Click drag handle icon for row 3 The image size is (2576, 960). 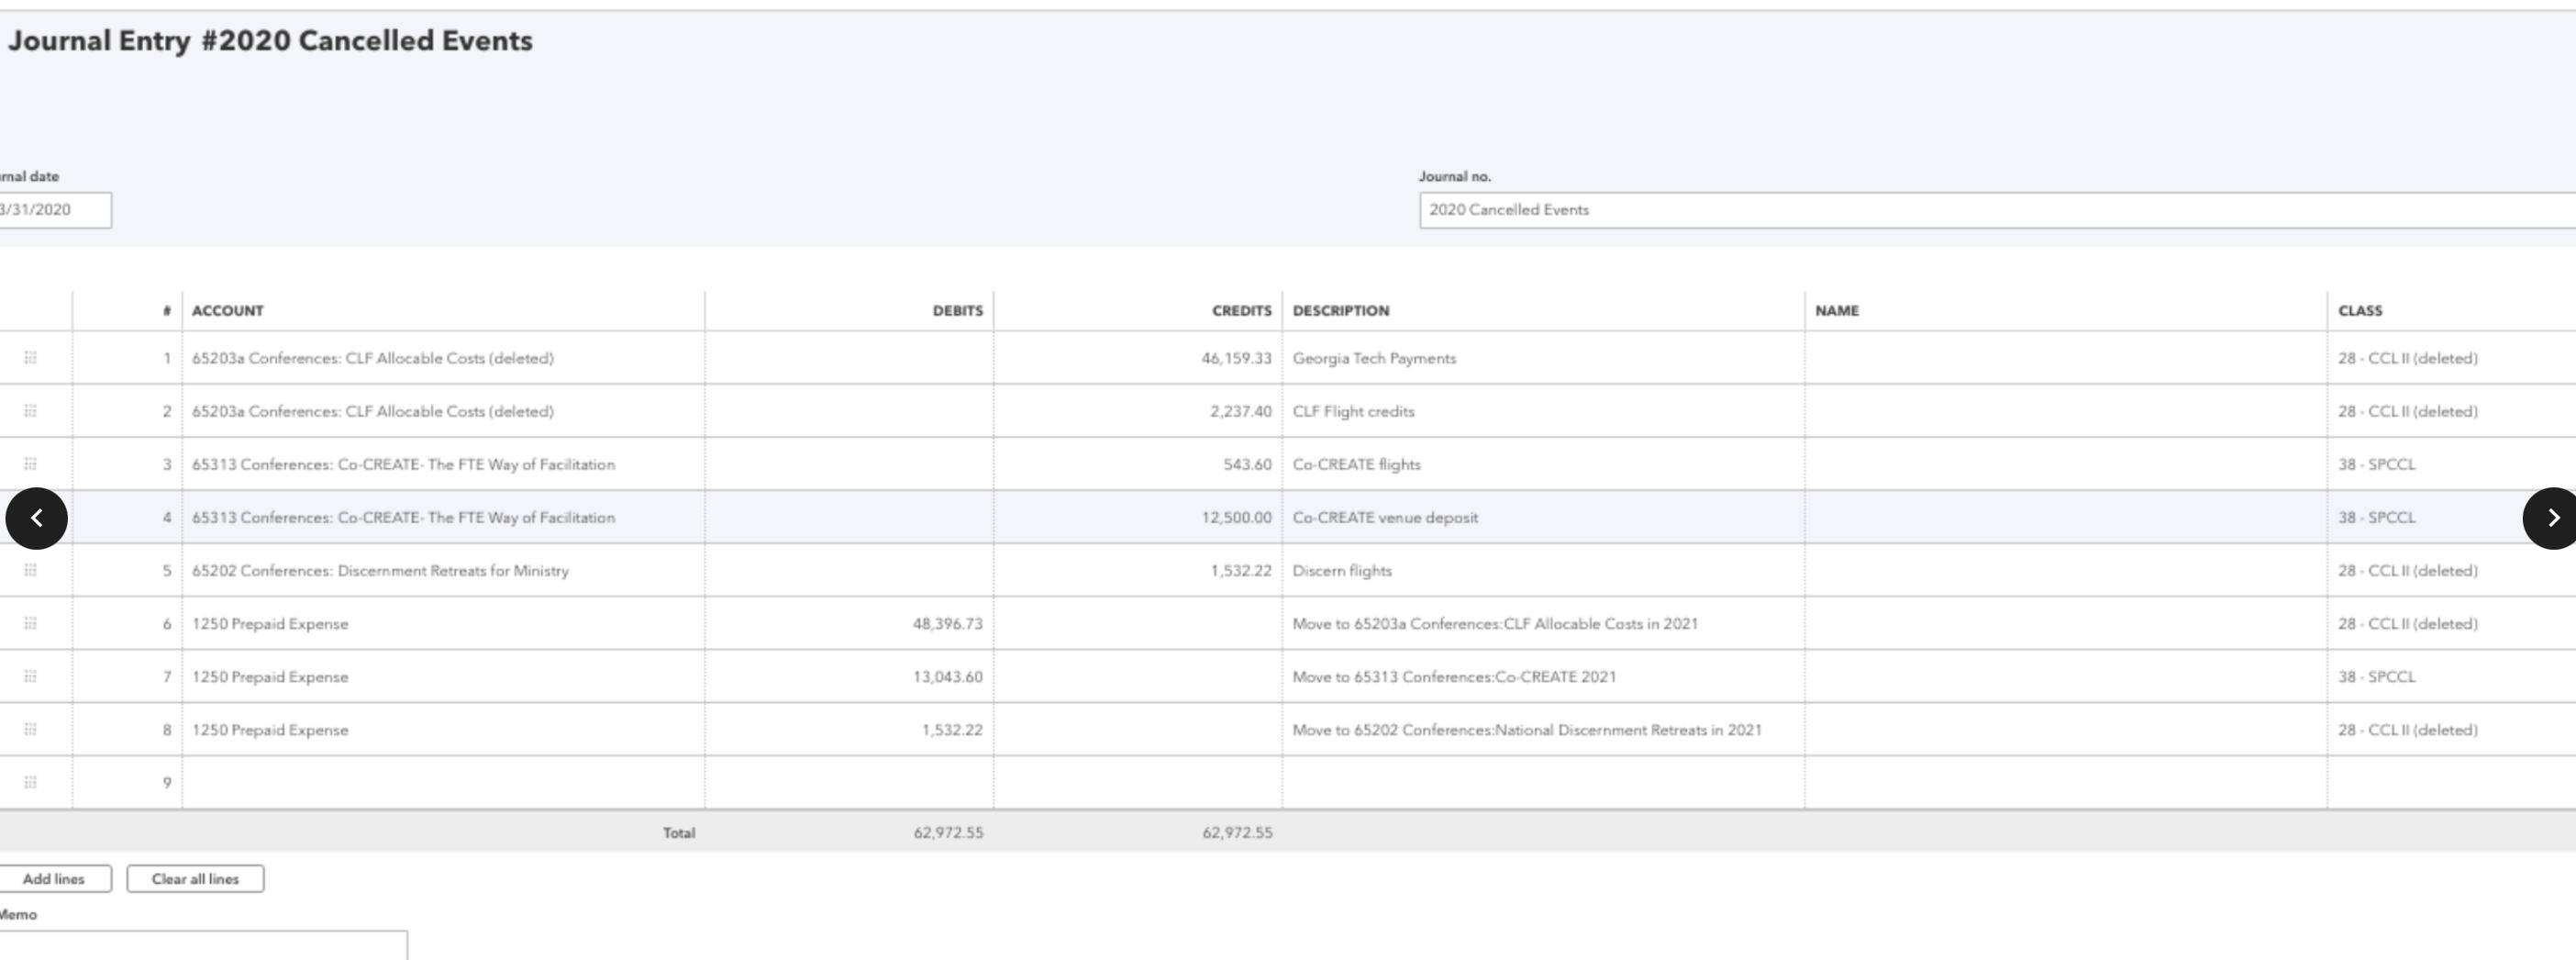(30, 464)
